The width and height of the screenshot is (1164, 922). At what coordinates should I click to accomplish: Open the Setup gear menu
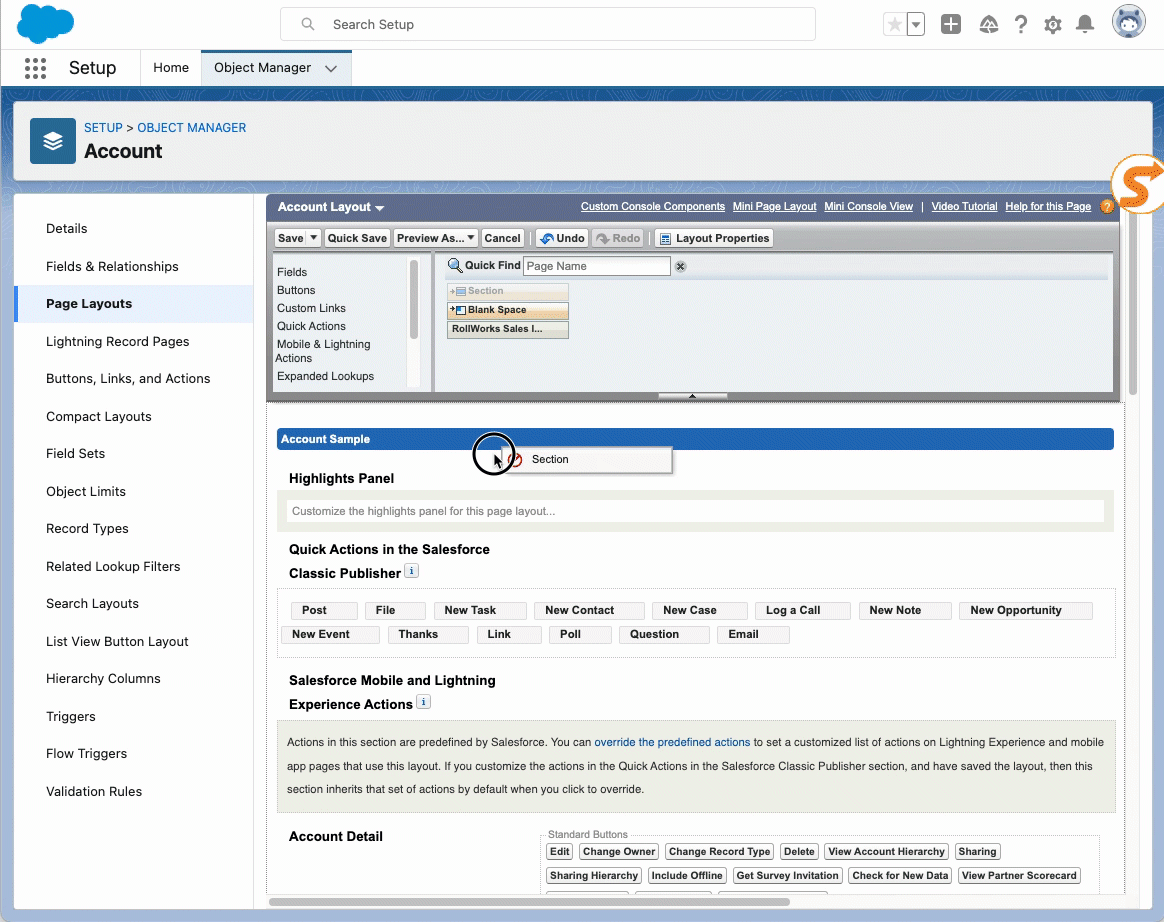(1053, 25)
